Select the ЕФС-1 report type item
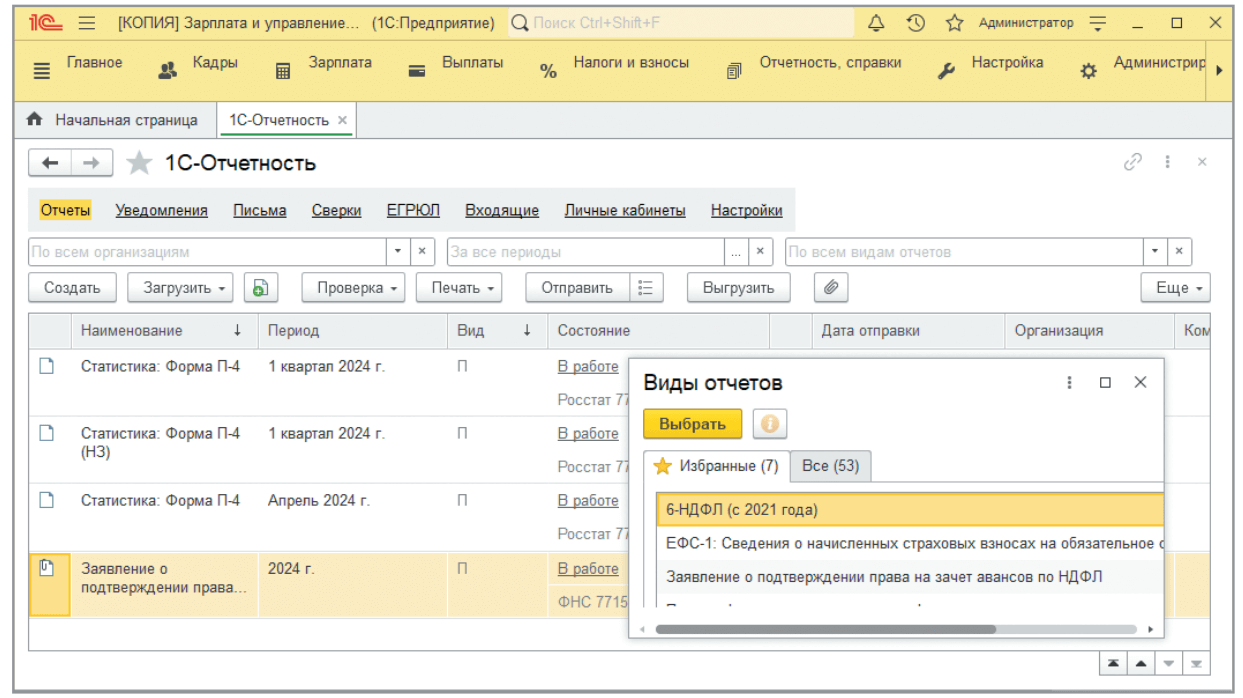The image size is (1243, 698). [910, 543]
